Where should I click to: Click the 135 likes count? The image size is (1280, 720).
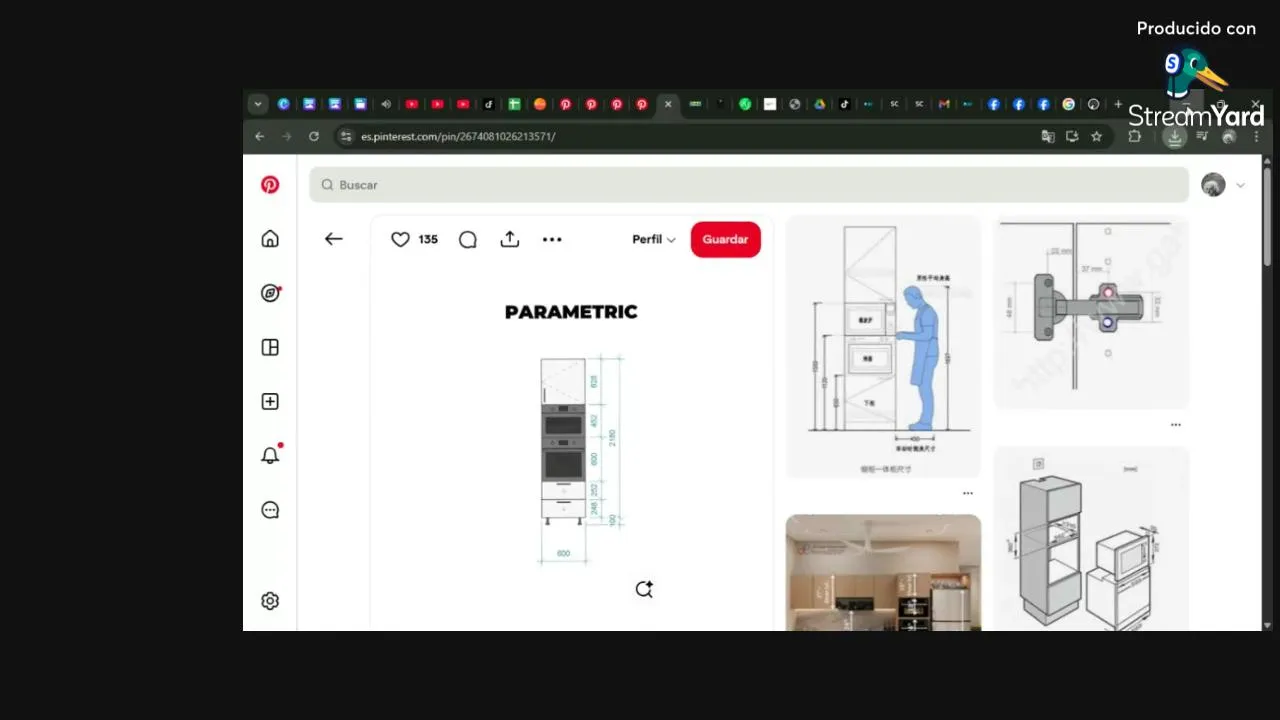(428, 239)
